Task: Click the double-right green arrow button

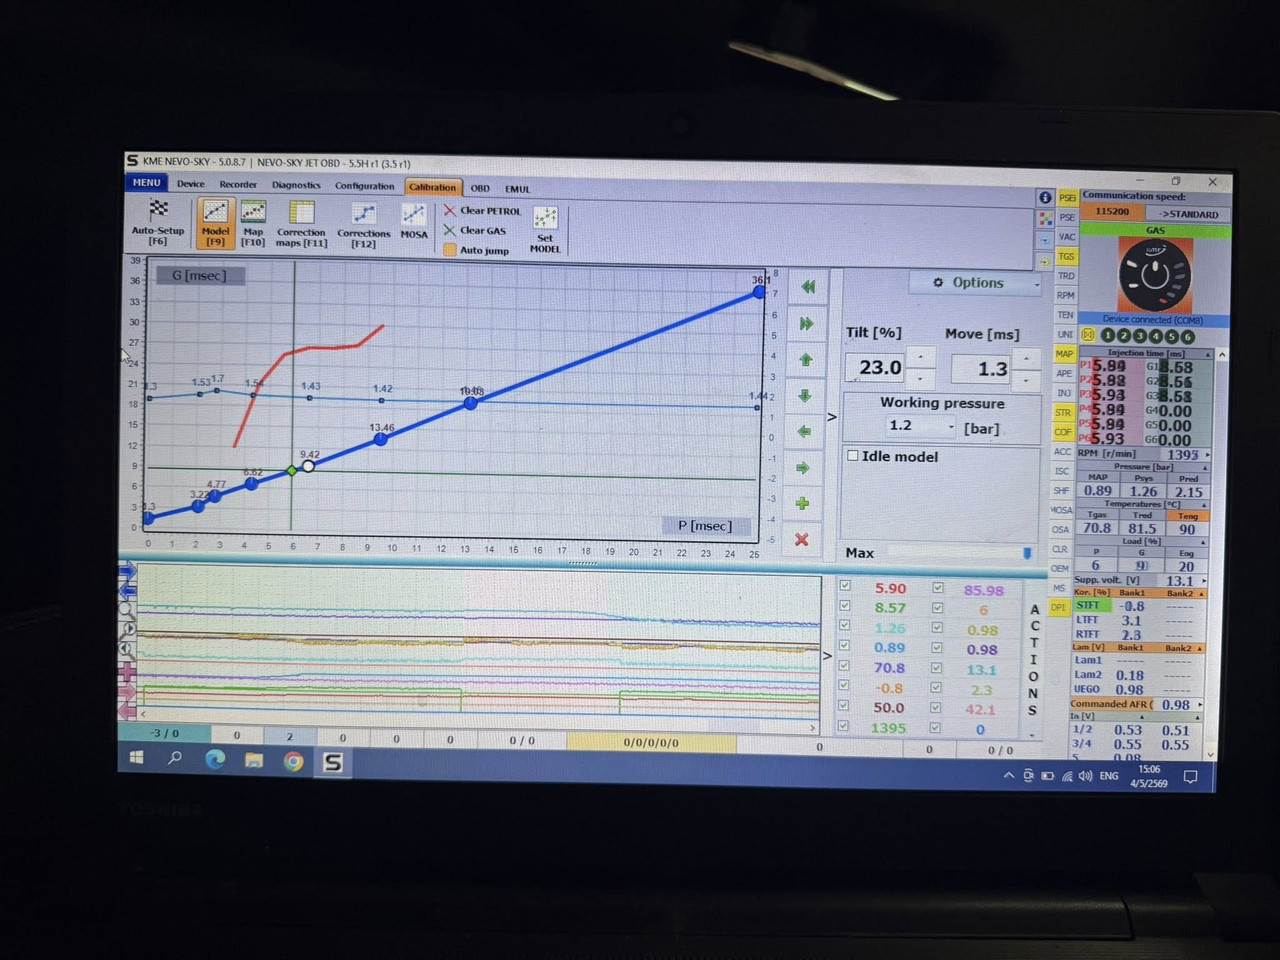Action: 806,323
